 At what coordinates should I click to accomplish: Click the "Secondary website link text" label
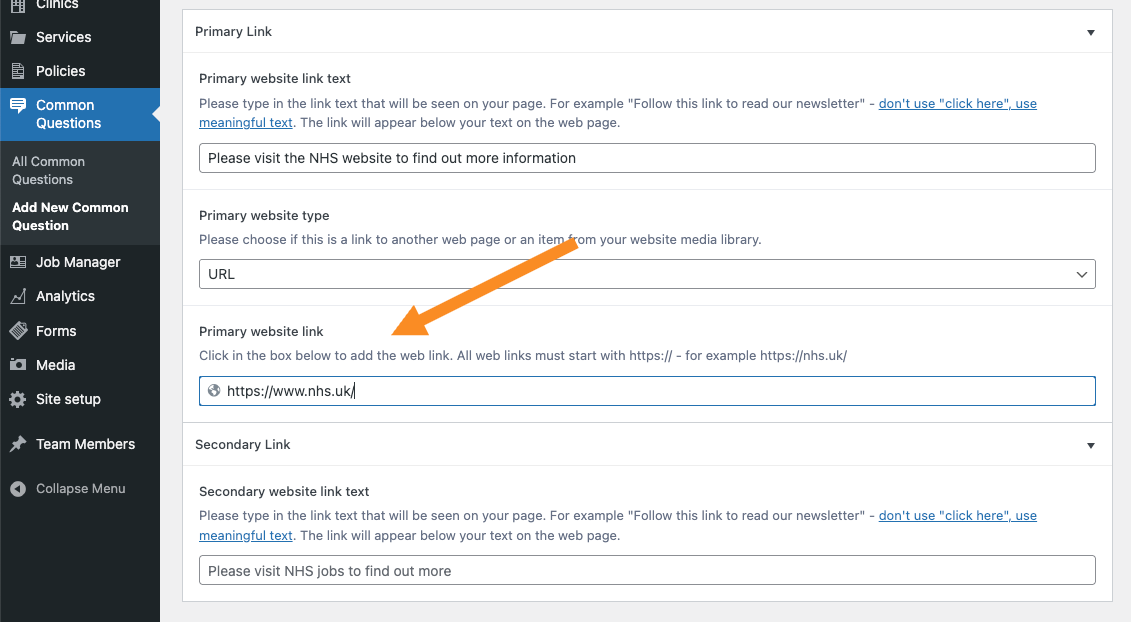point(284,491)
